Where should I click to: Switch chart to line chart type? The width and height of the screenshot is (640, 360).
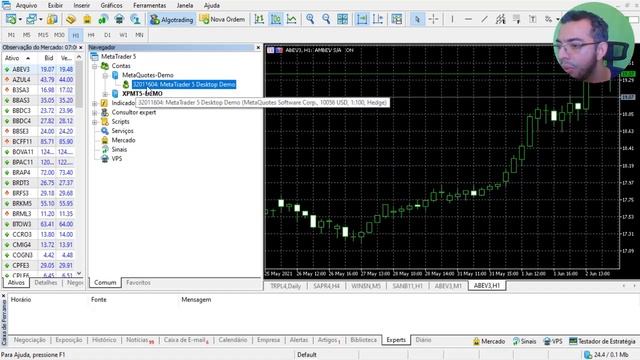click(x=291, y=19)
